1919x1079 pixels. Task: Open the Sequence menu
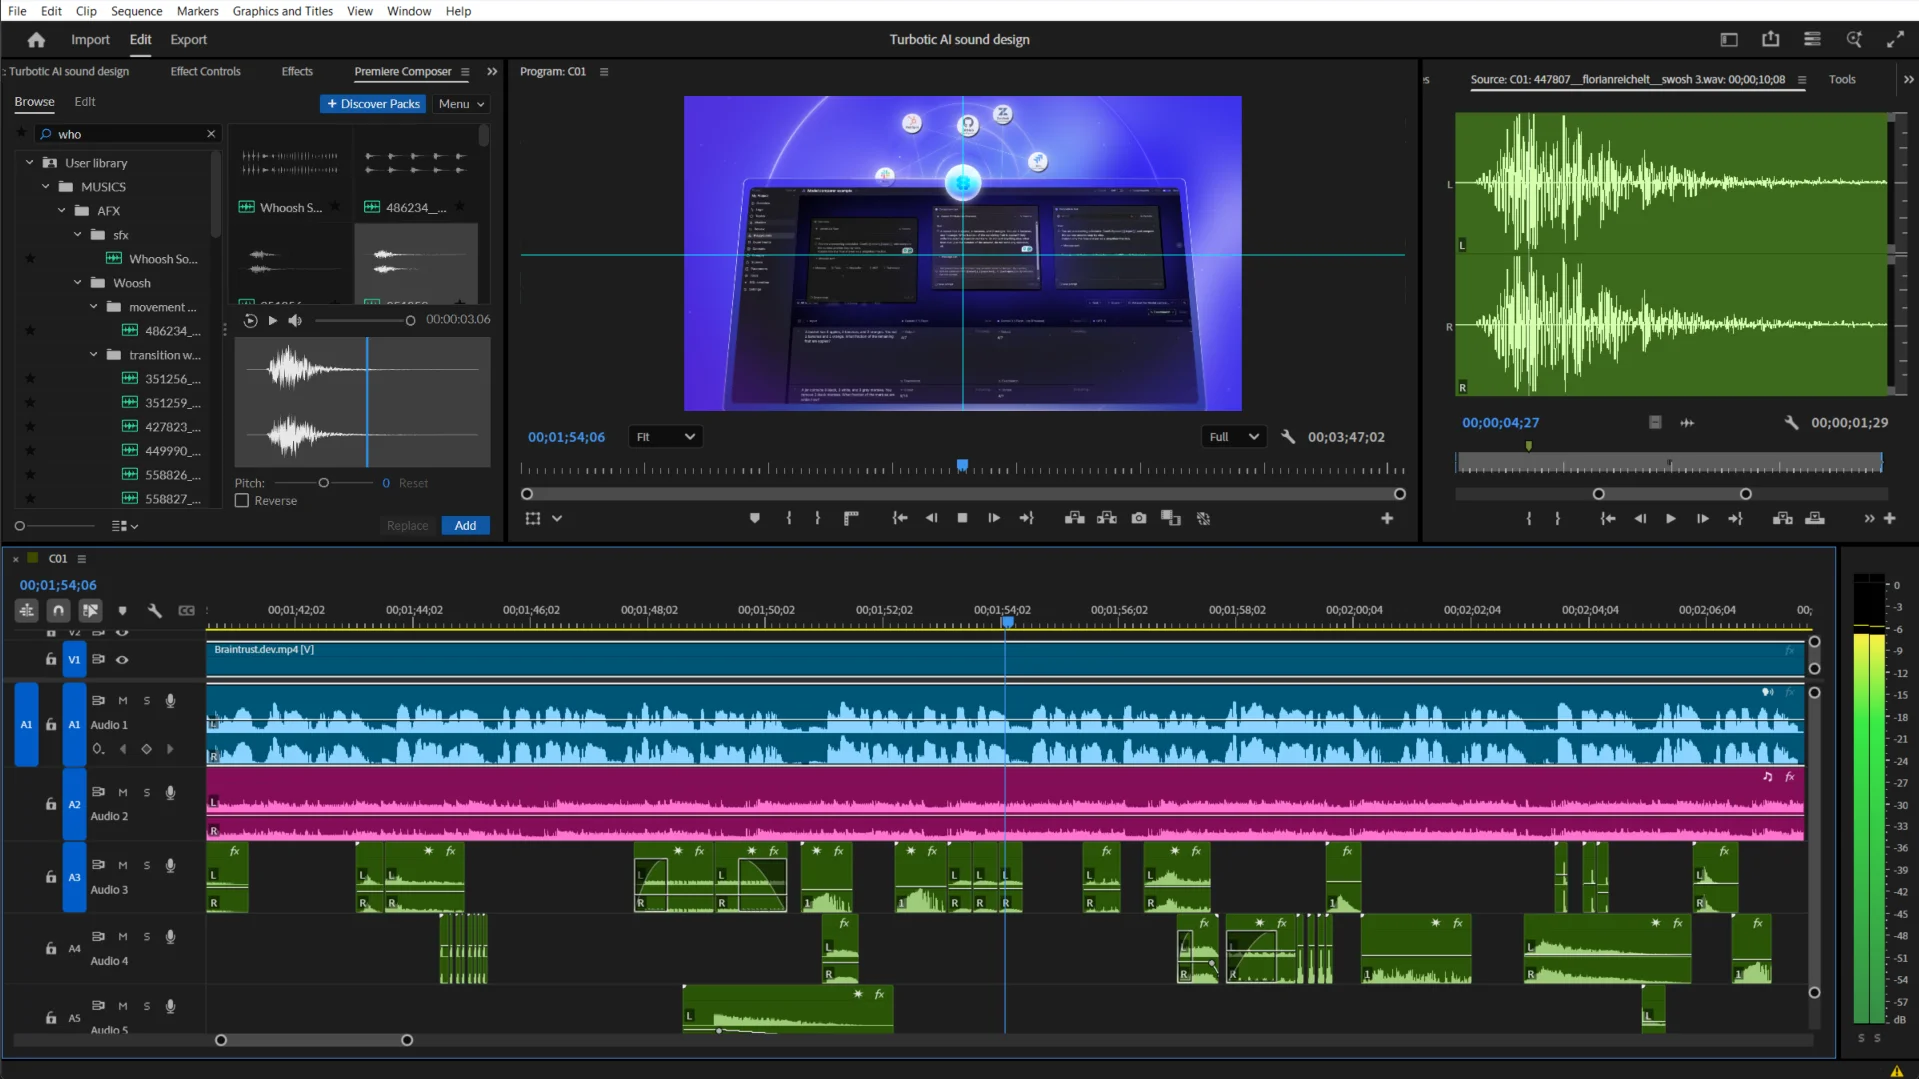(136, 11)
